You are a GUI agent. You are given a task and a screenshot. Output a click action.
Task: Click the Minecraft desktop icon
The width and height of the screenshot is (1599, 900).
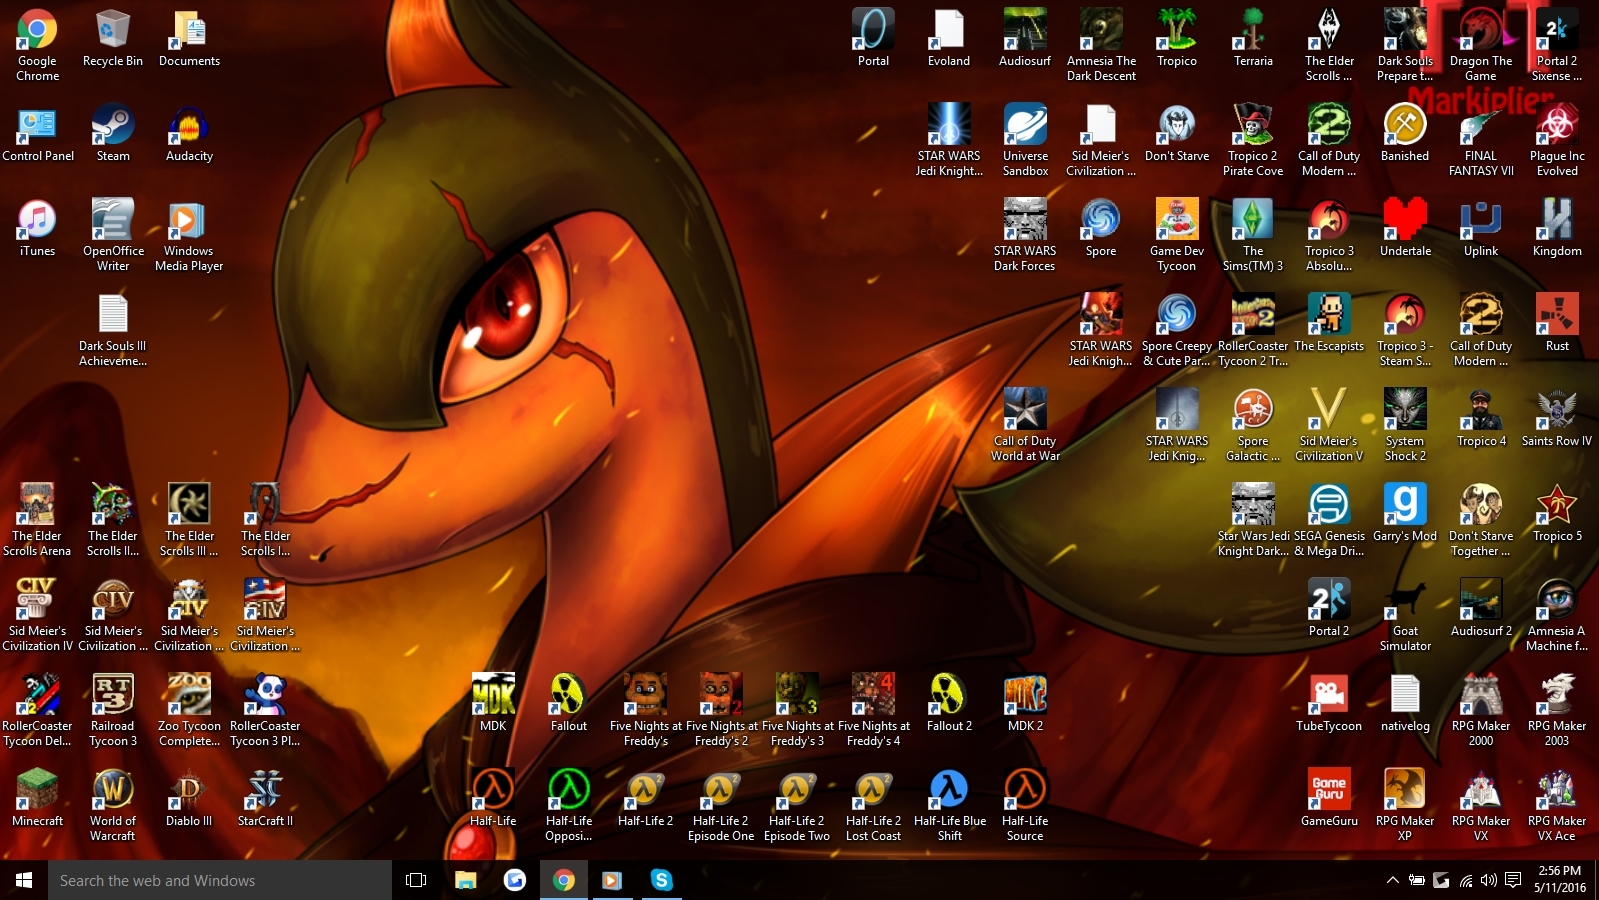coord(37,799)
